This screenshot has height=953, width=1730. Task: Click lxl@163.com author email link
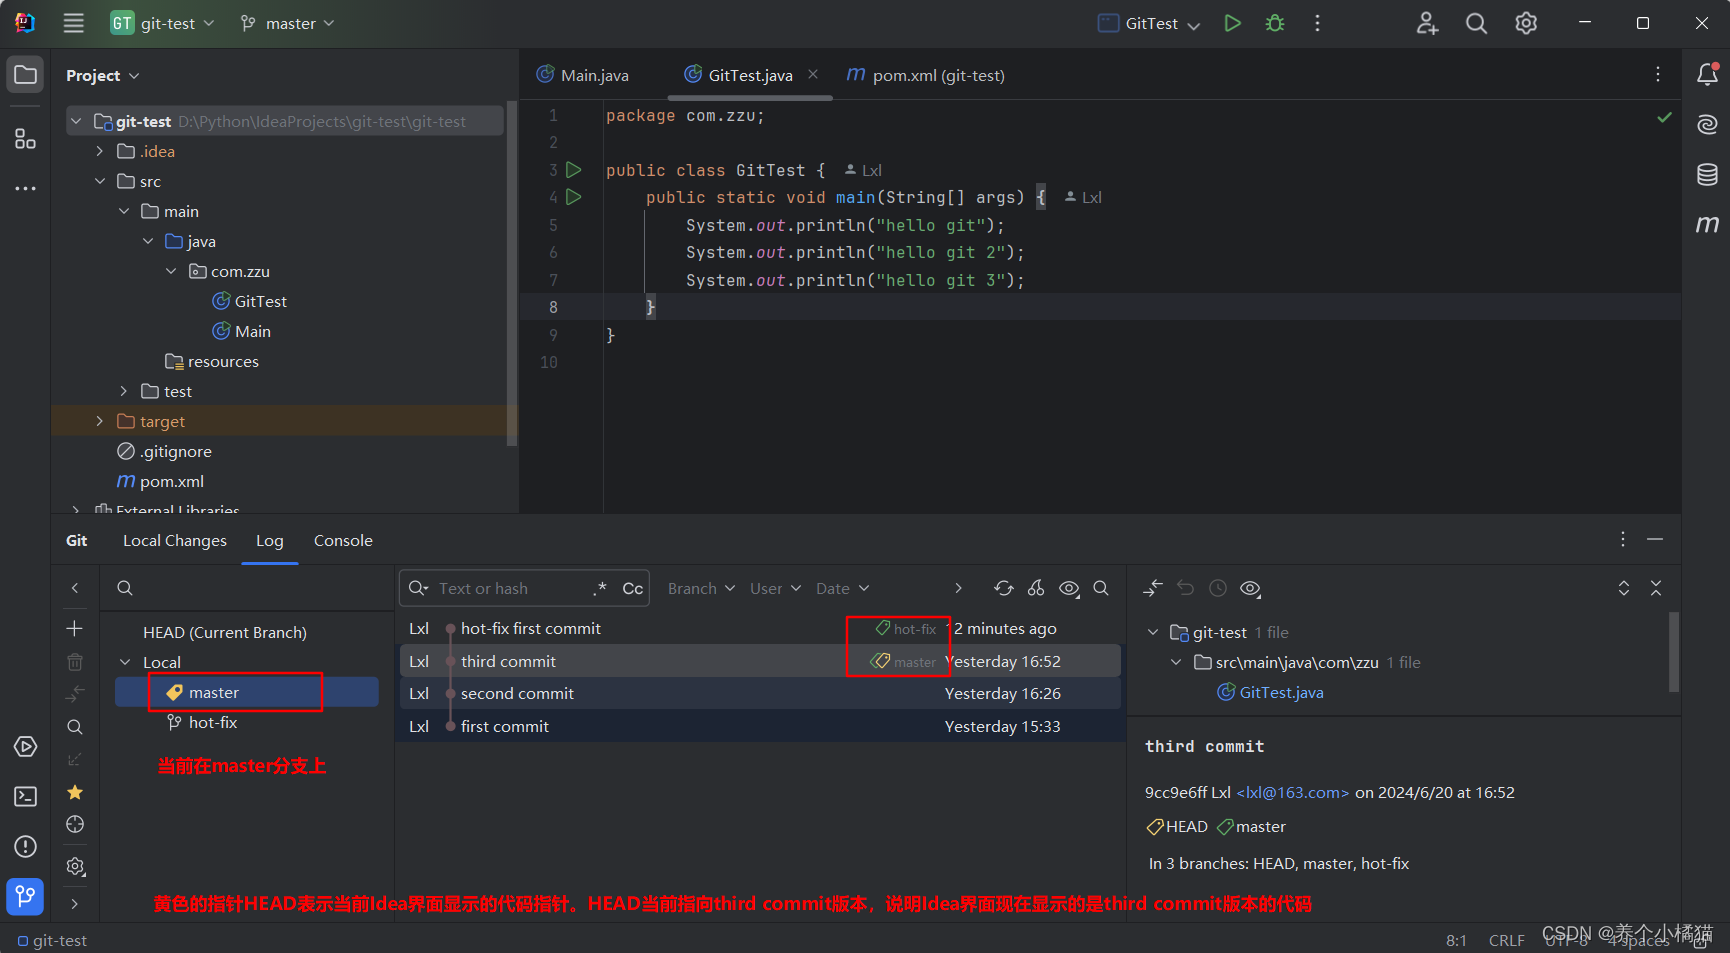pos(1293,792)
